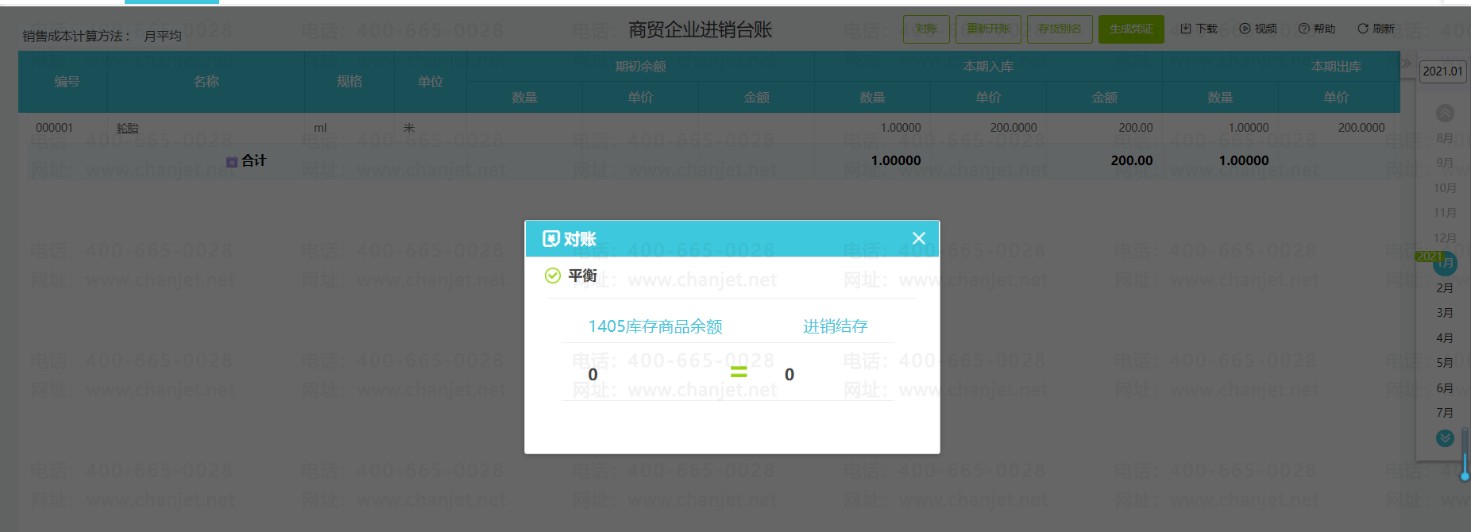This screenshot has width=1471, height=532.
Task: Click the green 生成凭证 button
Action: point(1131,29)
